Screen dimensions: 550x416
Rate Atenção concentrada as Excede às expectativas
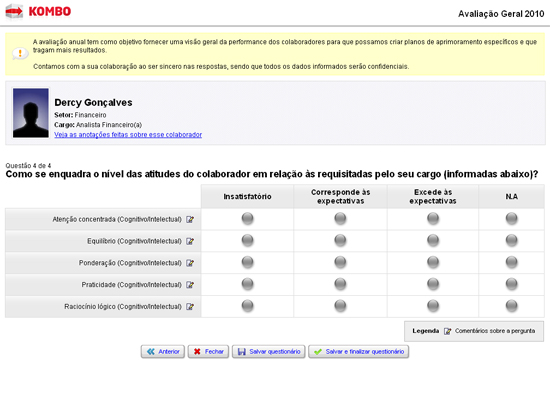[433, 219]
